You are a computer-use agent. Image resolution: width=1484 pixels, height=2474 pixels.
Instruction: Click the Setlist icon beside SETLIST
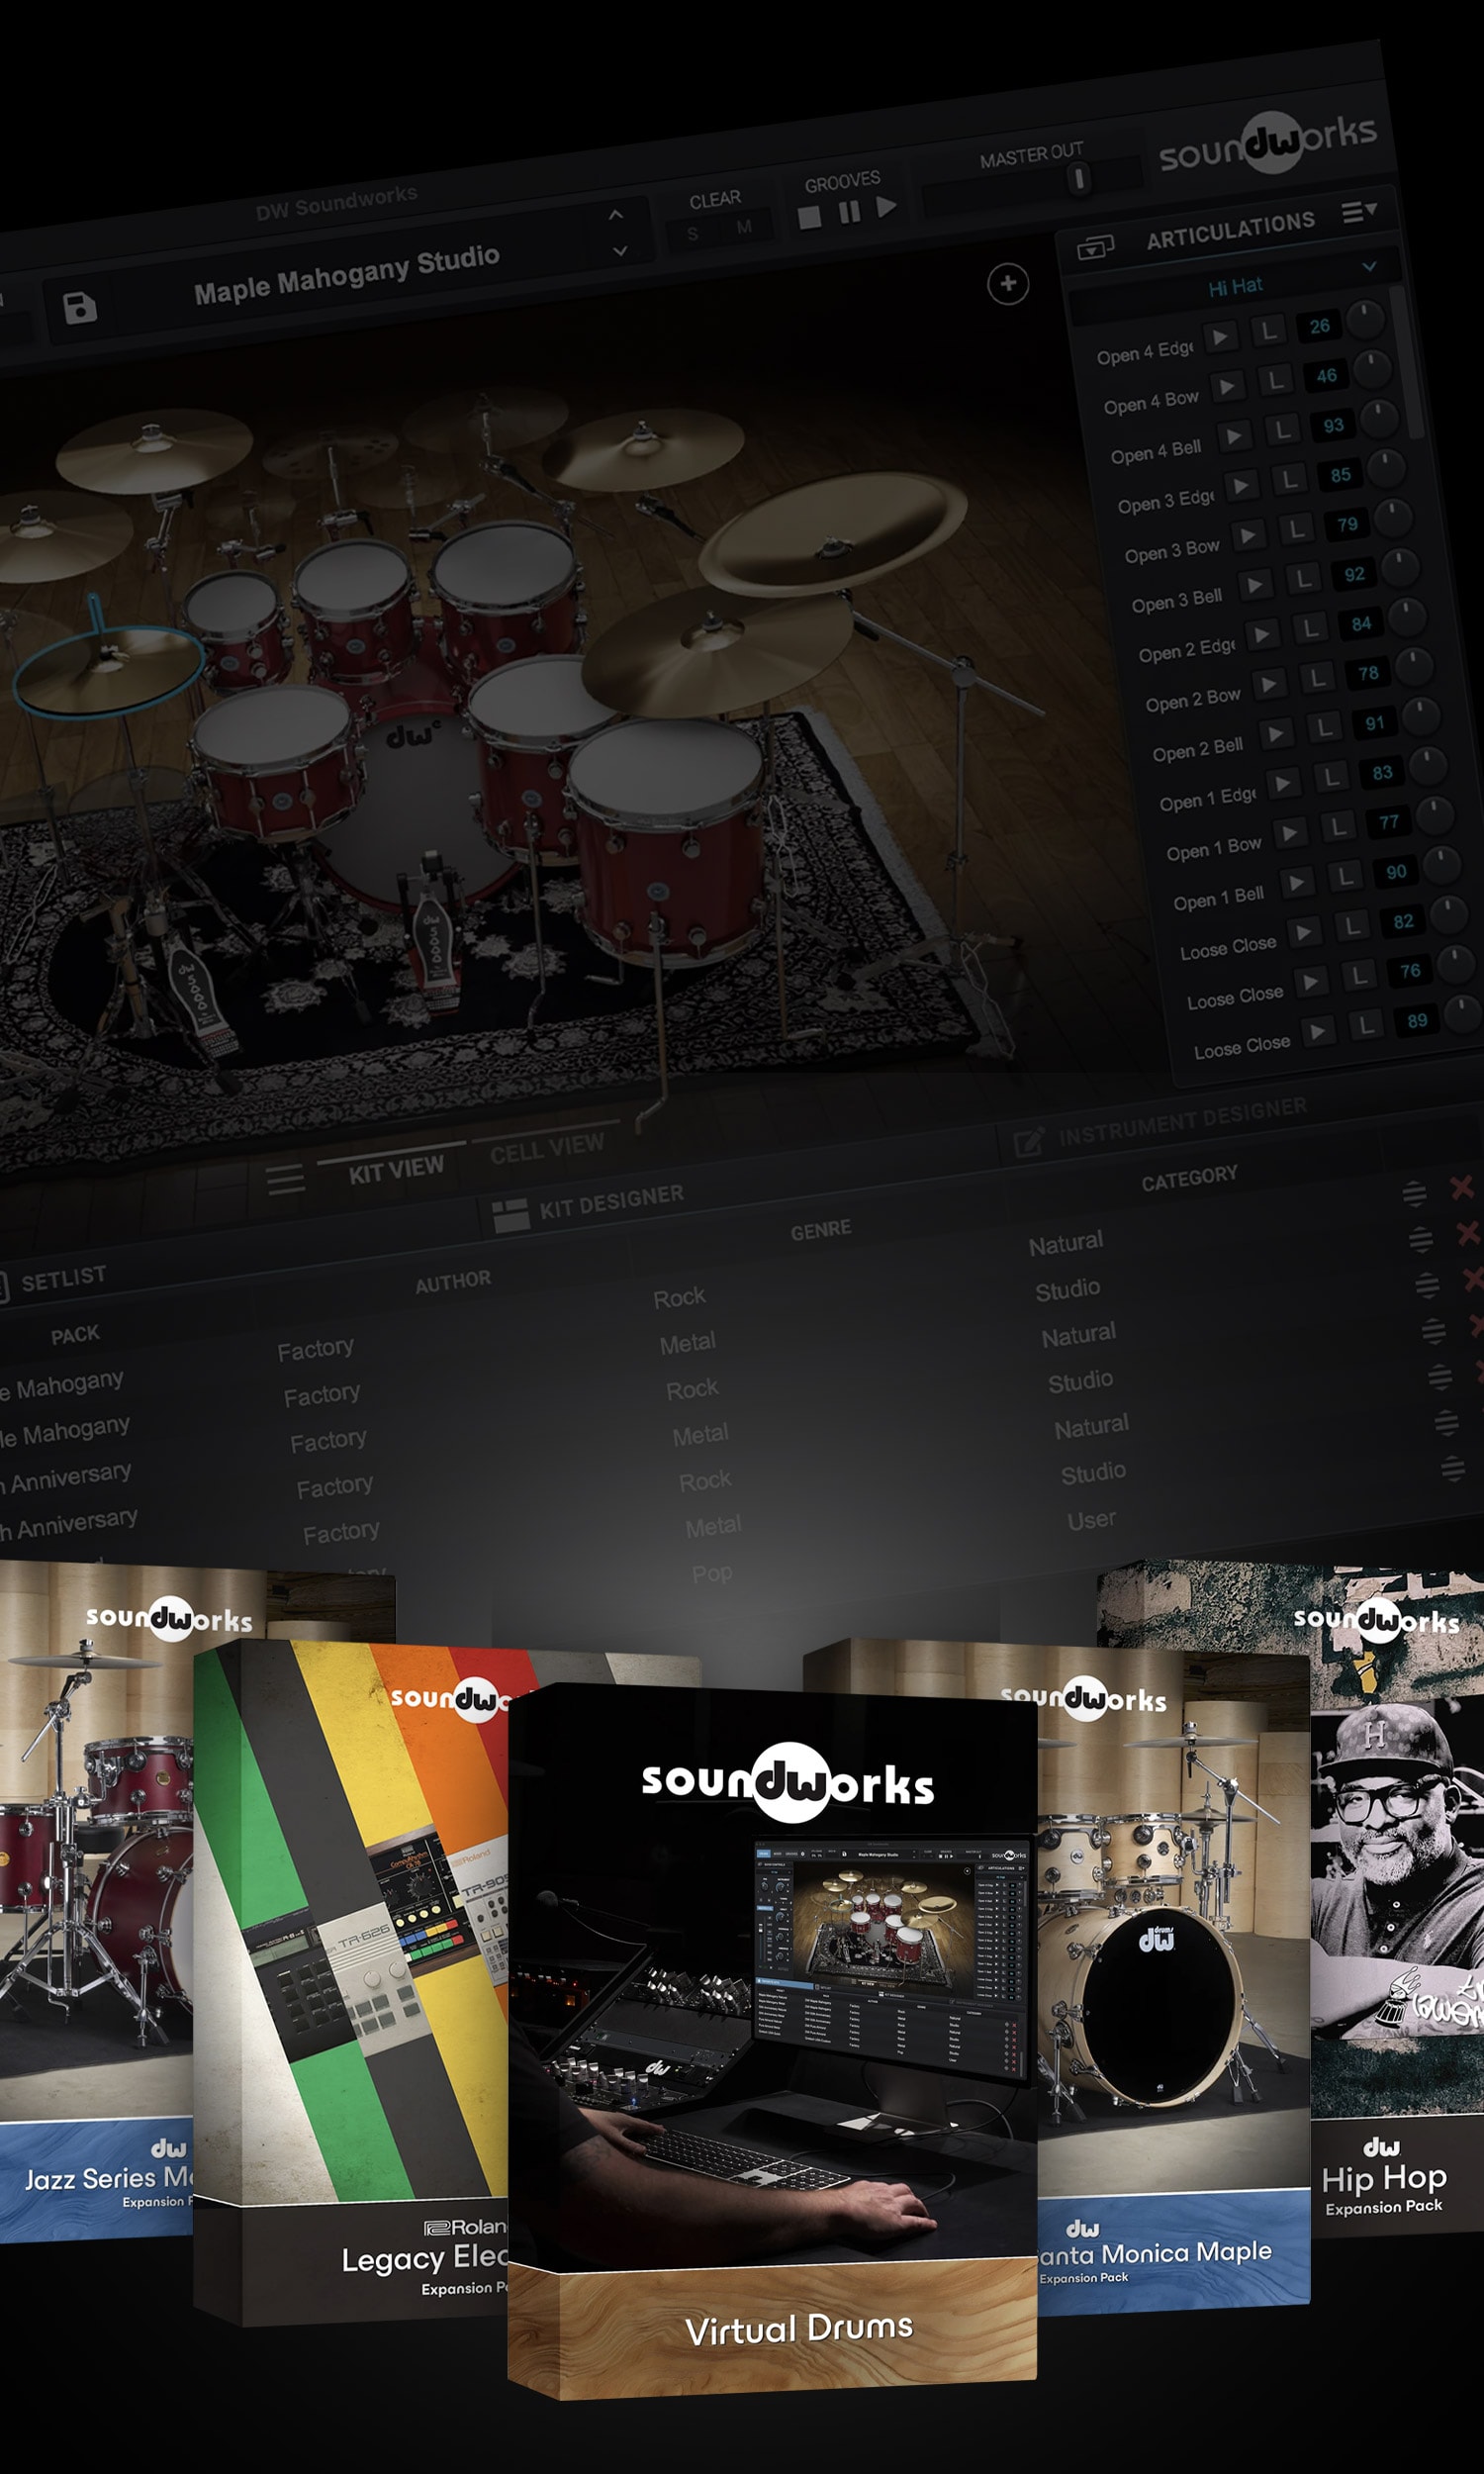(x=3, y=1287)
